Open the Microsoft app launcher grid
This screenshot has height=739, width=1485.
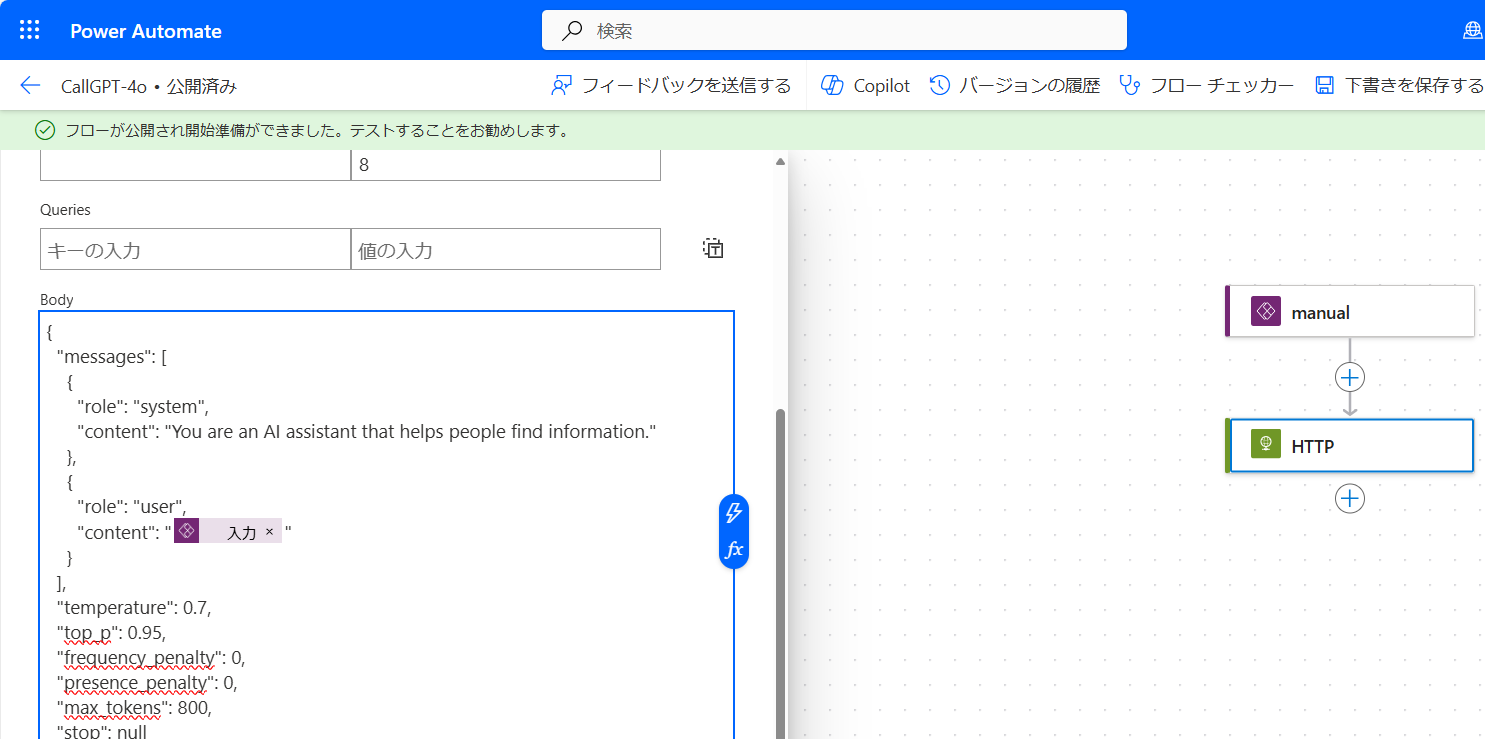tap(28, 29)
